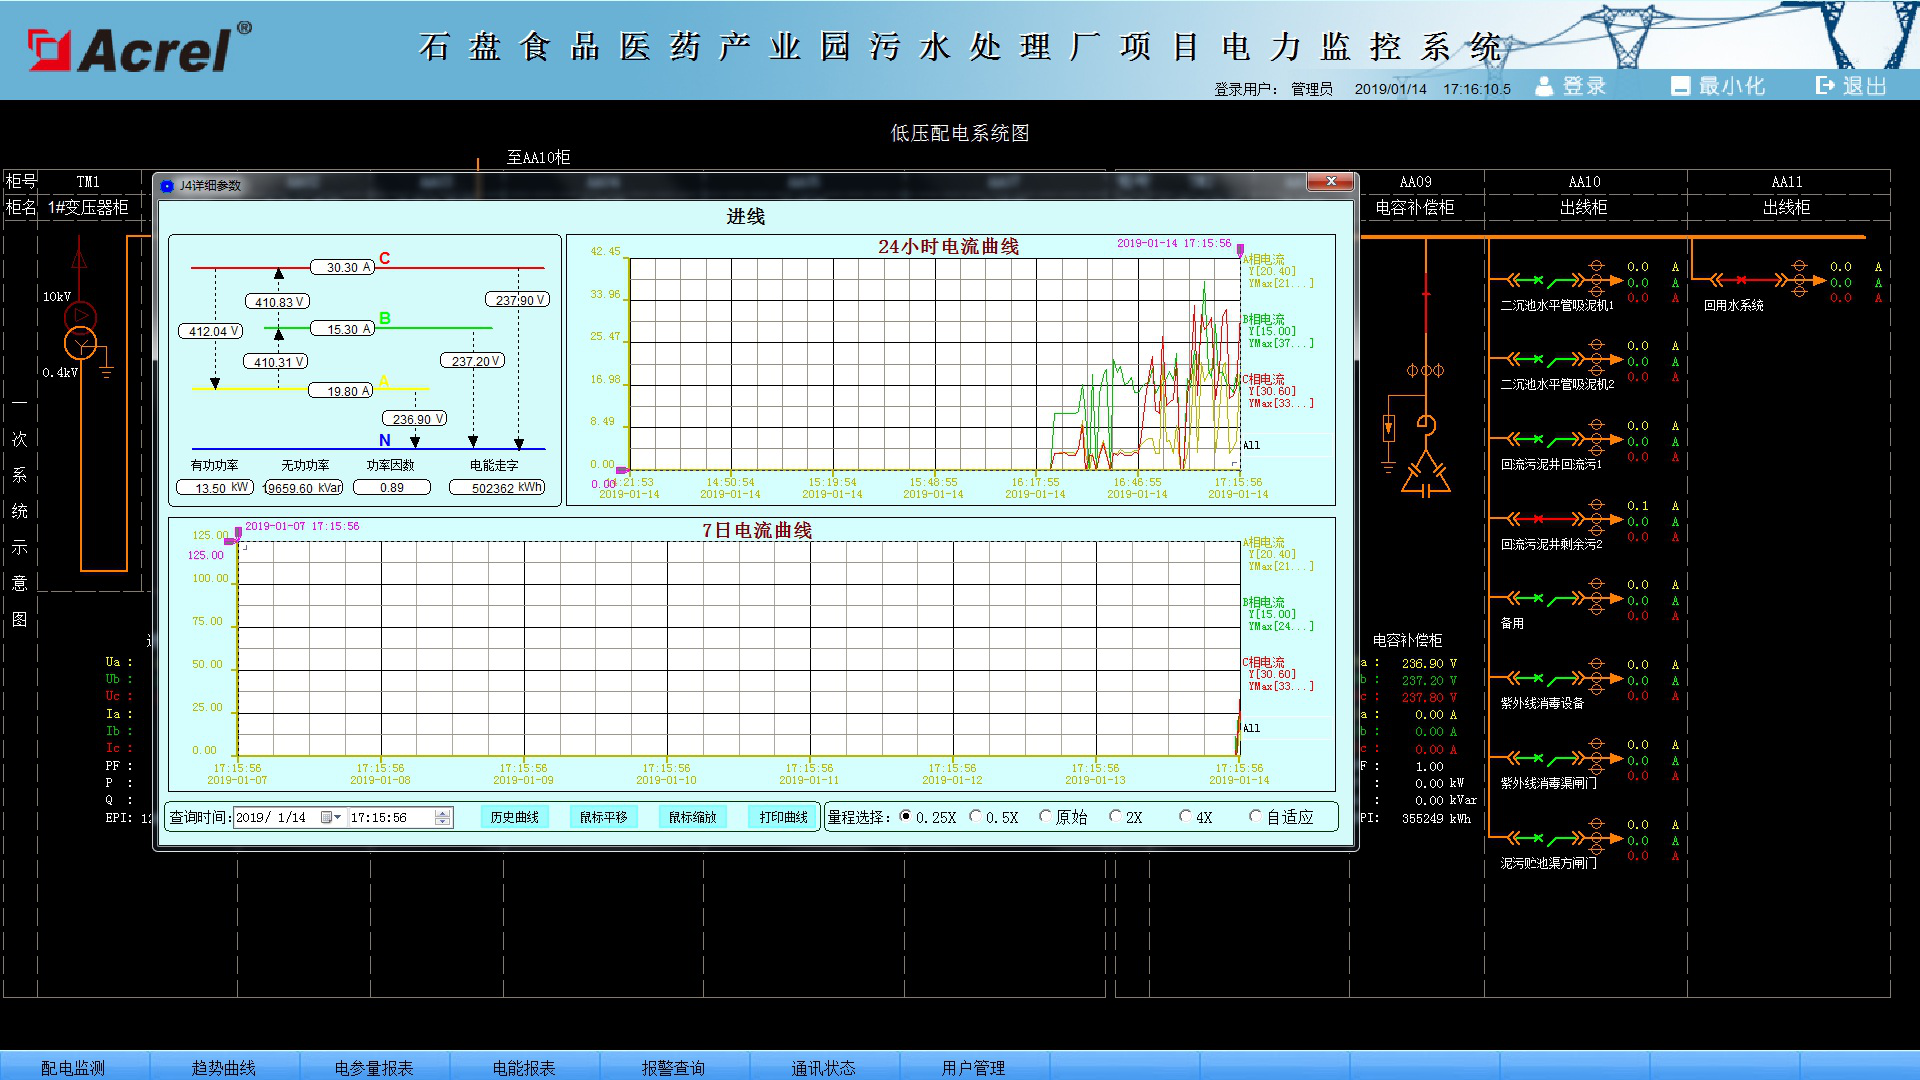Open 用户管理 tab in bottom bar

tap(974, 1067)
